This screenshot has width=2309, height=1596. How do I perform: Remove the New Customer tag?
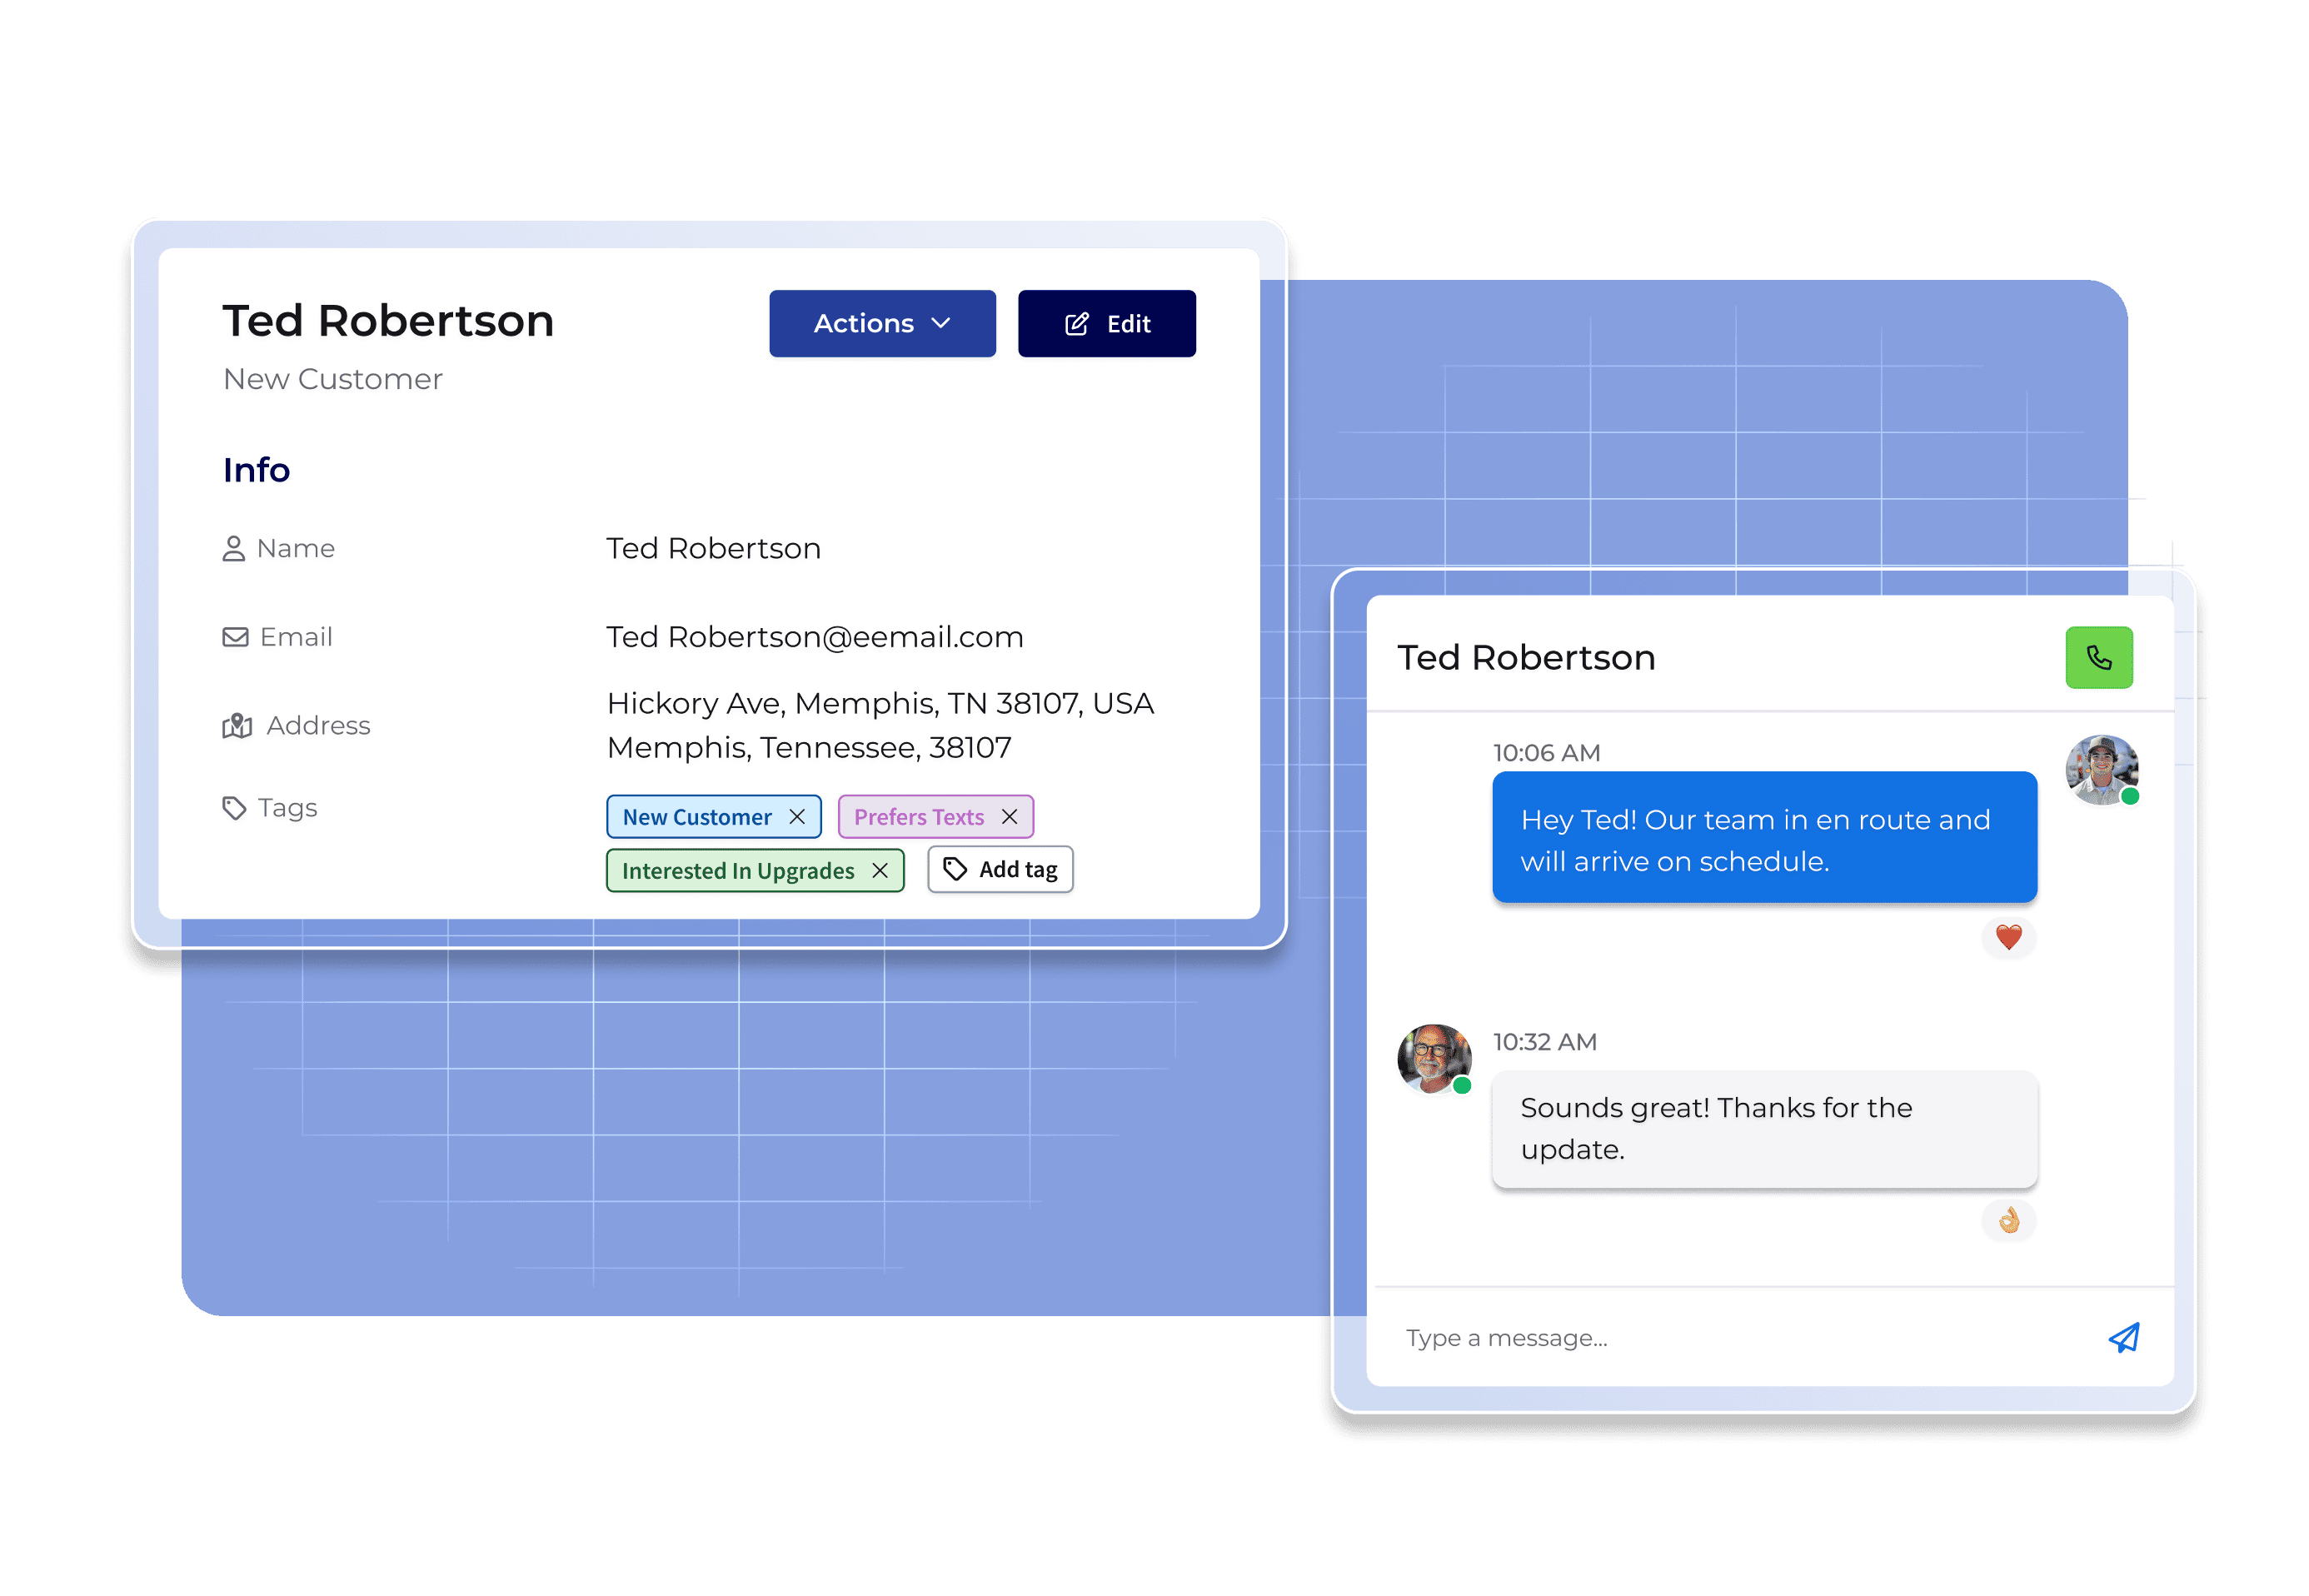(797, 817)
